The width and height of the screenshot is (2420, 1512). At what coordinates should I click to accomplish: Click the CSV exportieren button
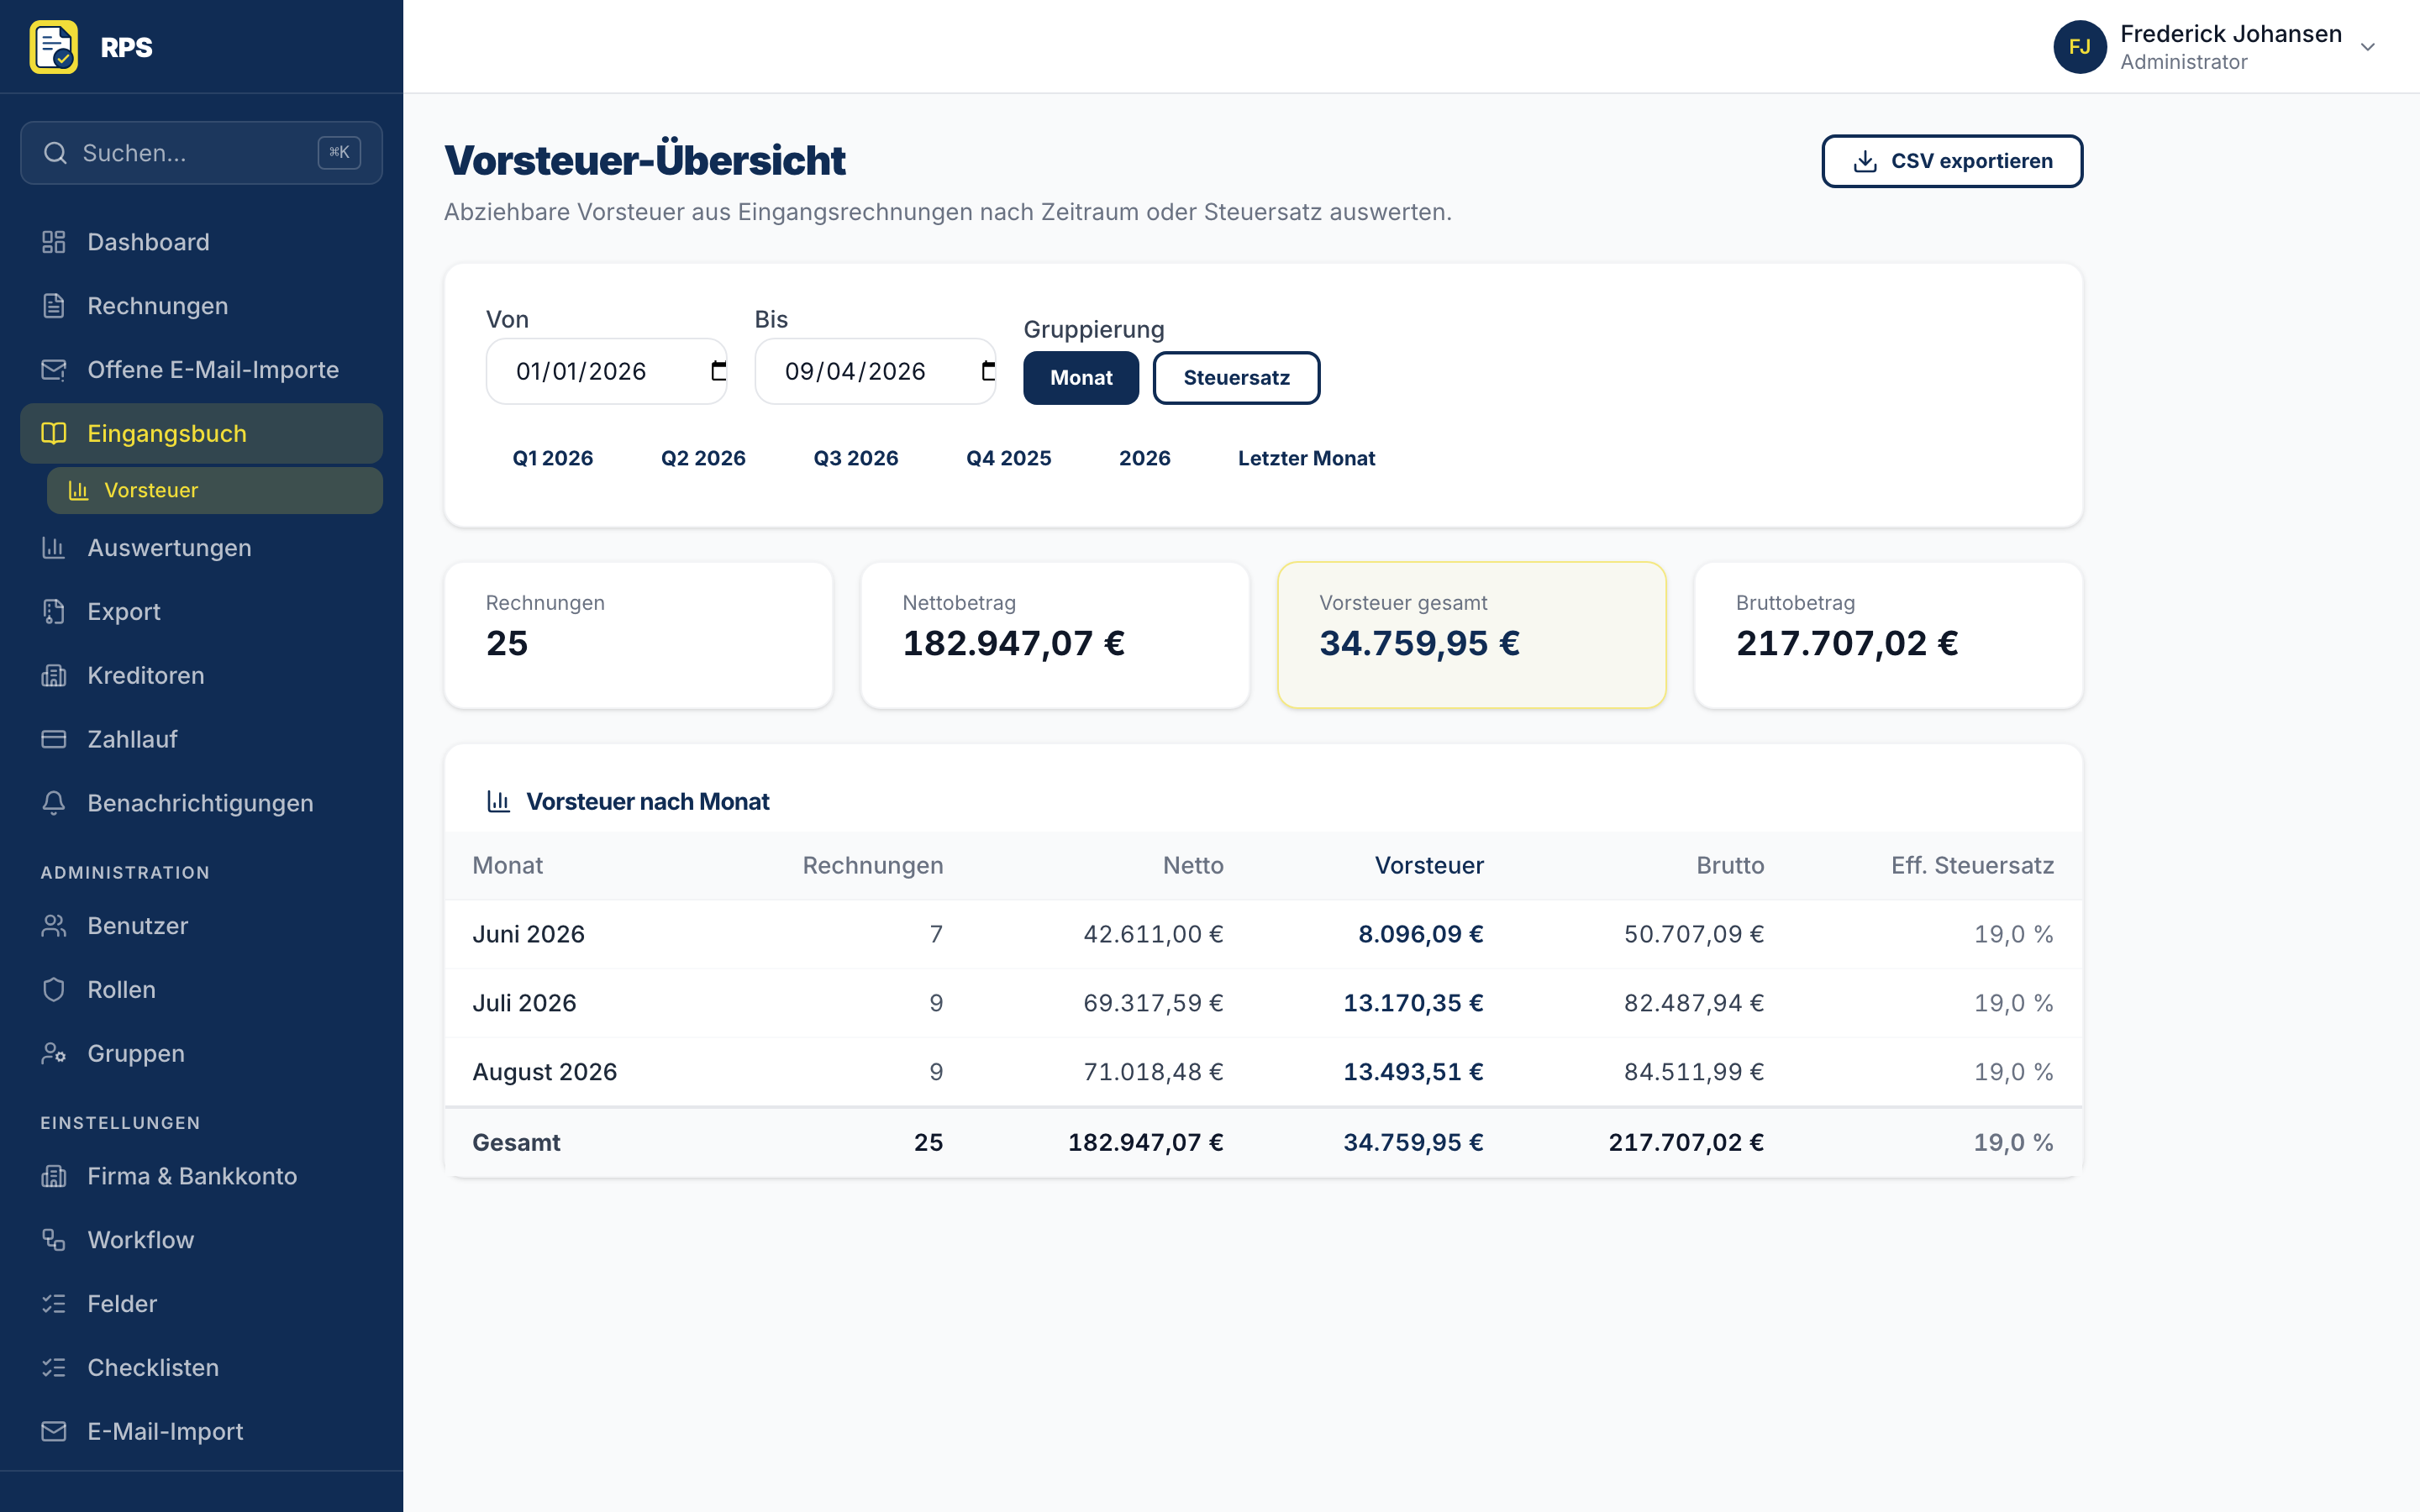pyautogui.click(x=1951, y=161)
